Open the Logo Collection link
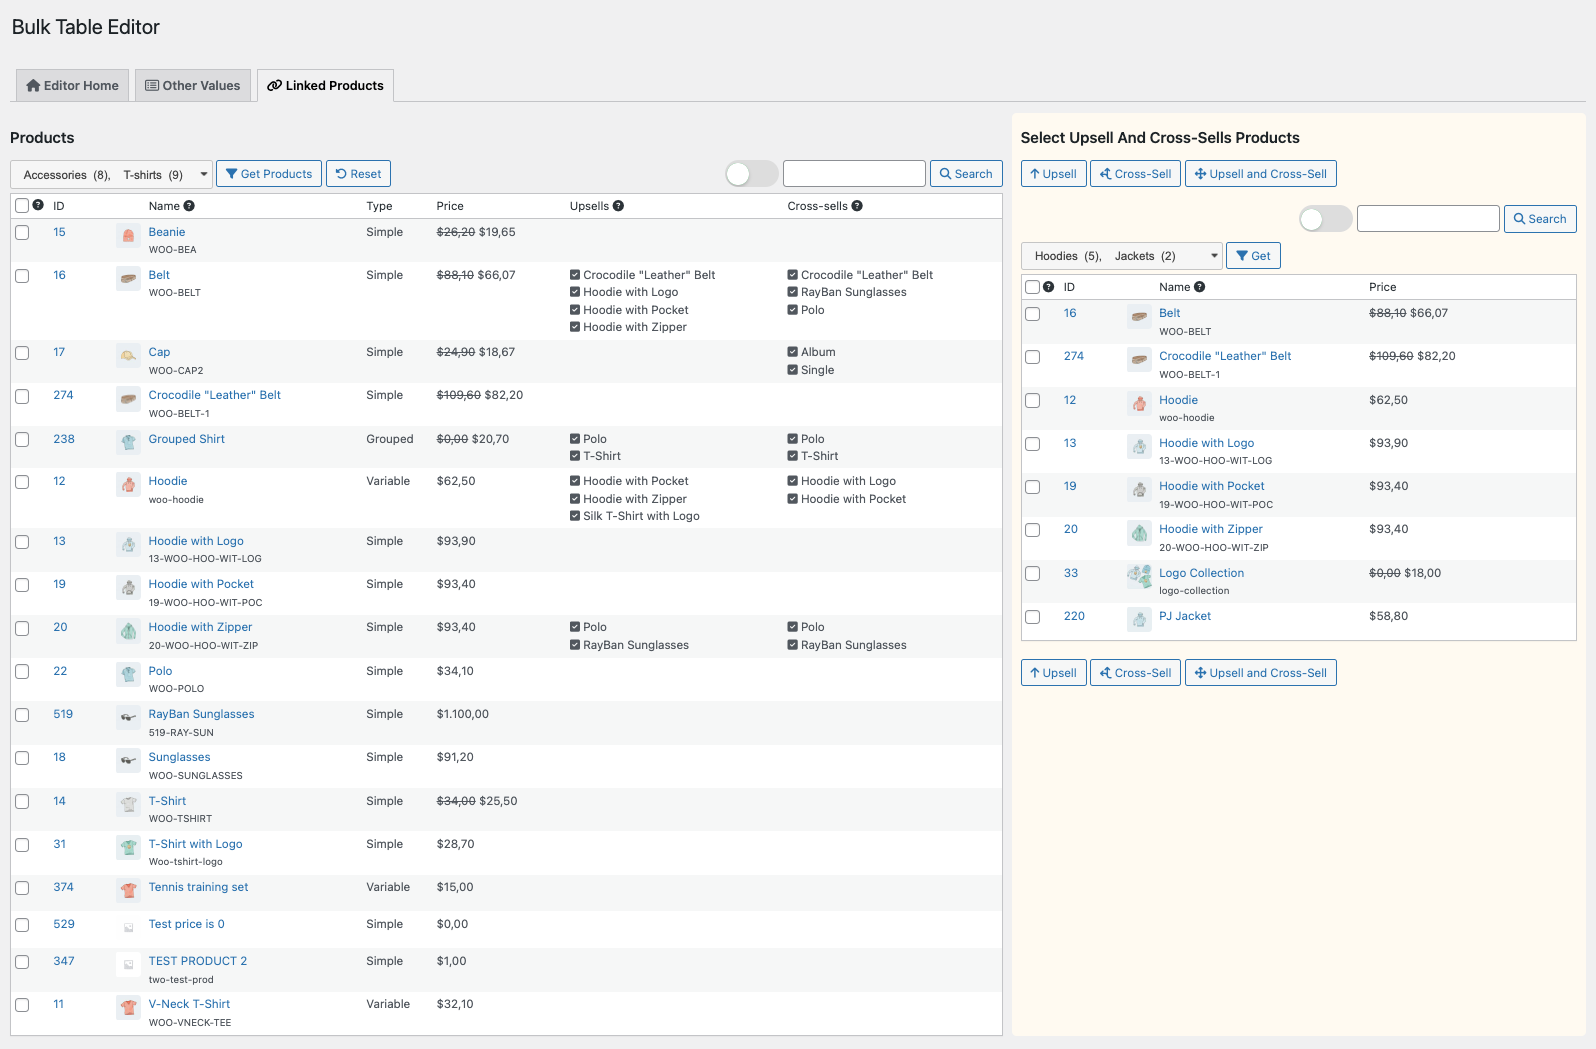This screenshot has height=1049, width=1596. [1201, 573]
